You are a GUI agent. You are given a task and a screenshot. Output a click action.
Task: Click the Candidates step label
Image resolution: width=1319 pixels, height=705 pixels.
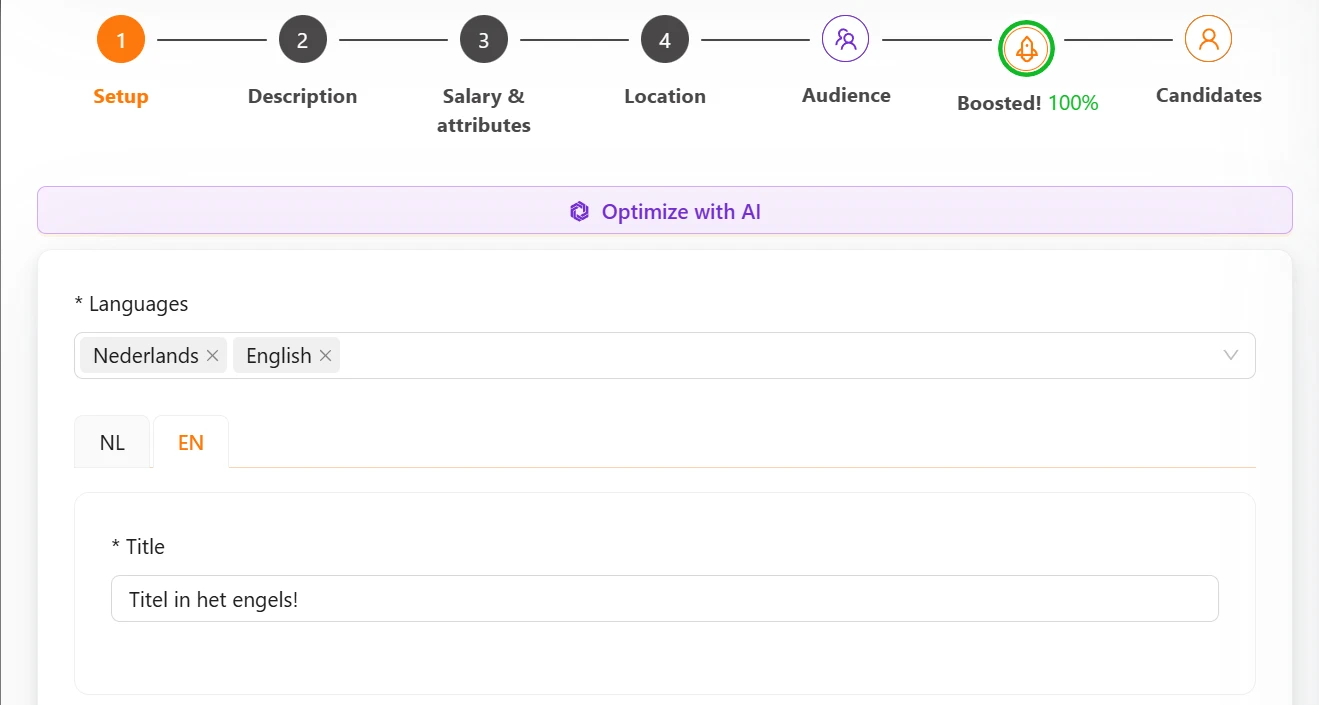click(x=1208, y=95)
